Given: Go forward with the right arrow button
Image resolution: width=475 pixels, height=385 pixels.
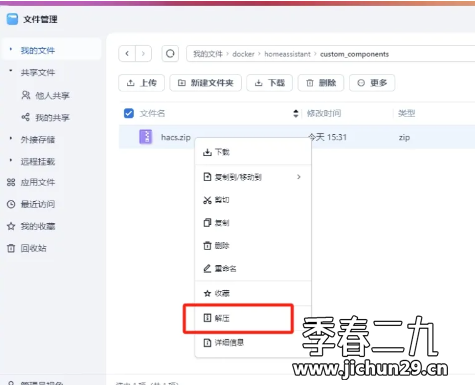Looking at the screenshot, I should click(x=143, y=53).
